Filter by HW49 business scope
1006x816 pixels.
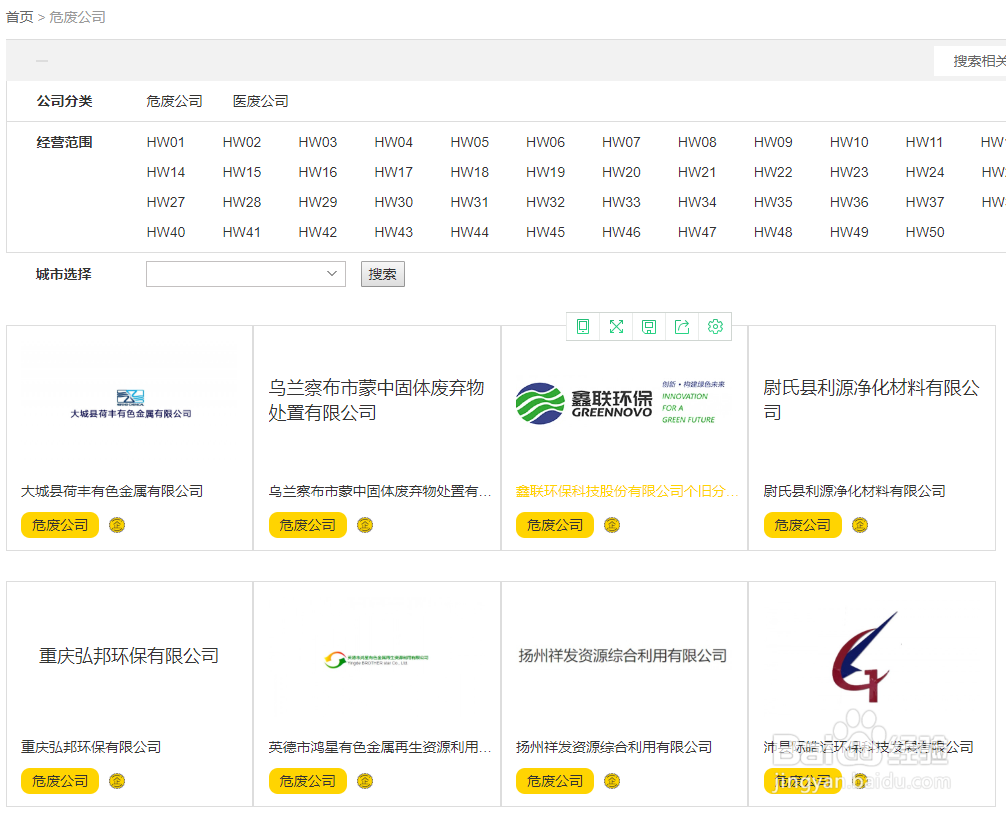[x=849, y=233]
